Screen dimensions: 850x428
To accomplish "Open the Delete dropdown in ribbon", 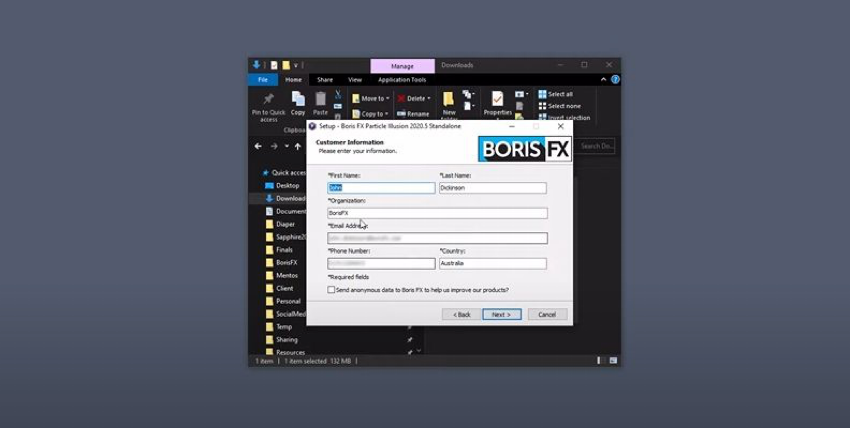I will click(x=413, y=99).
